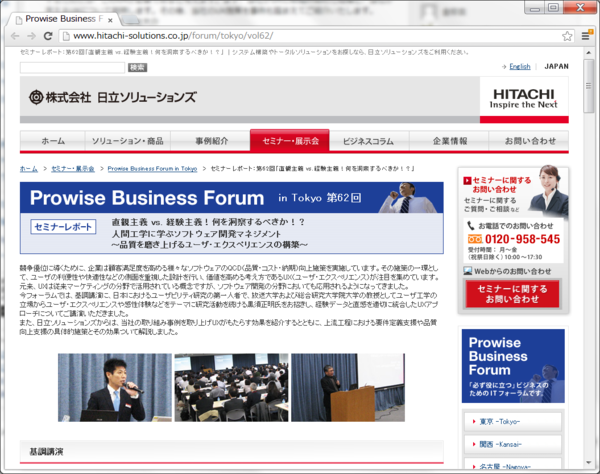This screenshot has height=474, width=600.
Task: Click phone number 0120-958-545
Action: pyautogui.click(x=522, y=239)
